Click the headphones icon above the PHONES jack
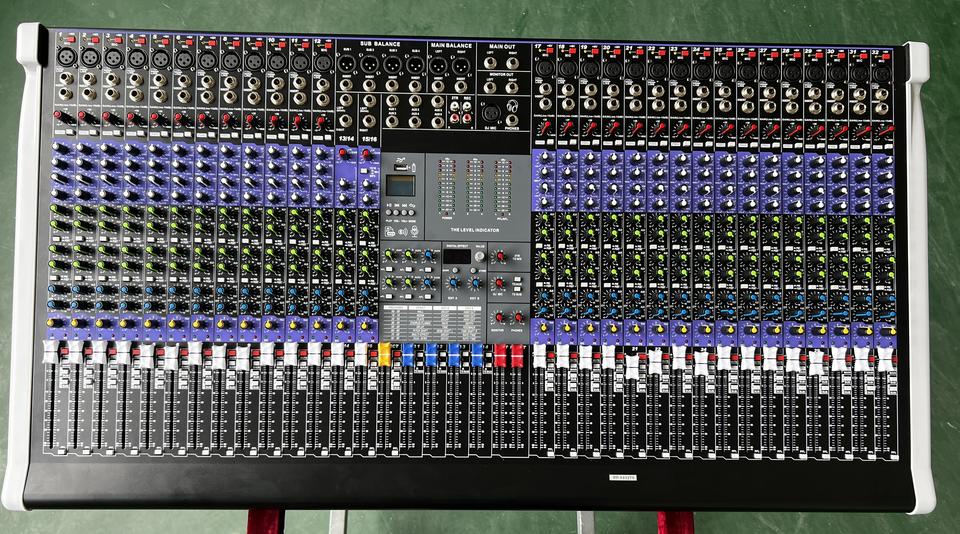This screenshot has width=960, height=534. 512,107
